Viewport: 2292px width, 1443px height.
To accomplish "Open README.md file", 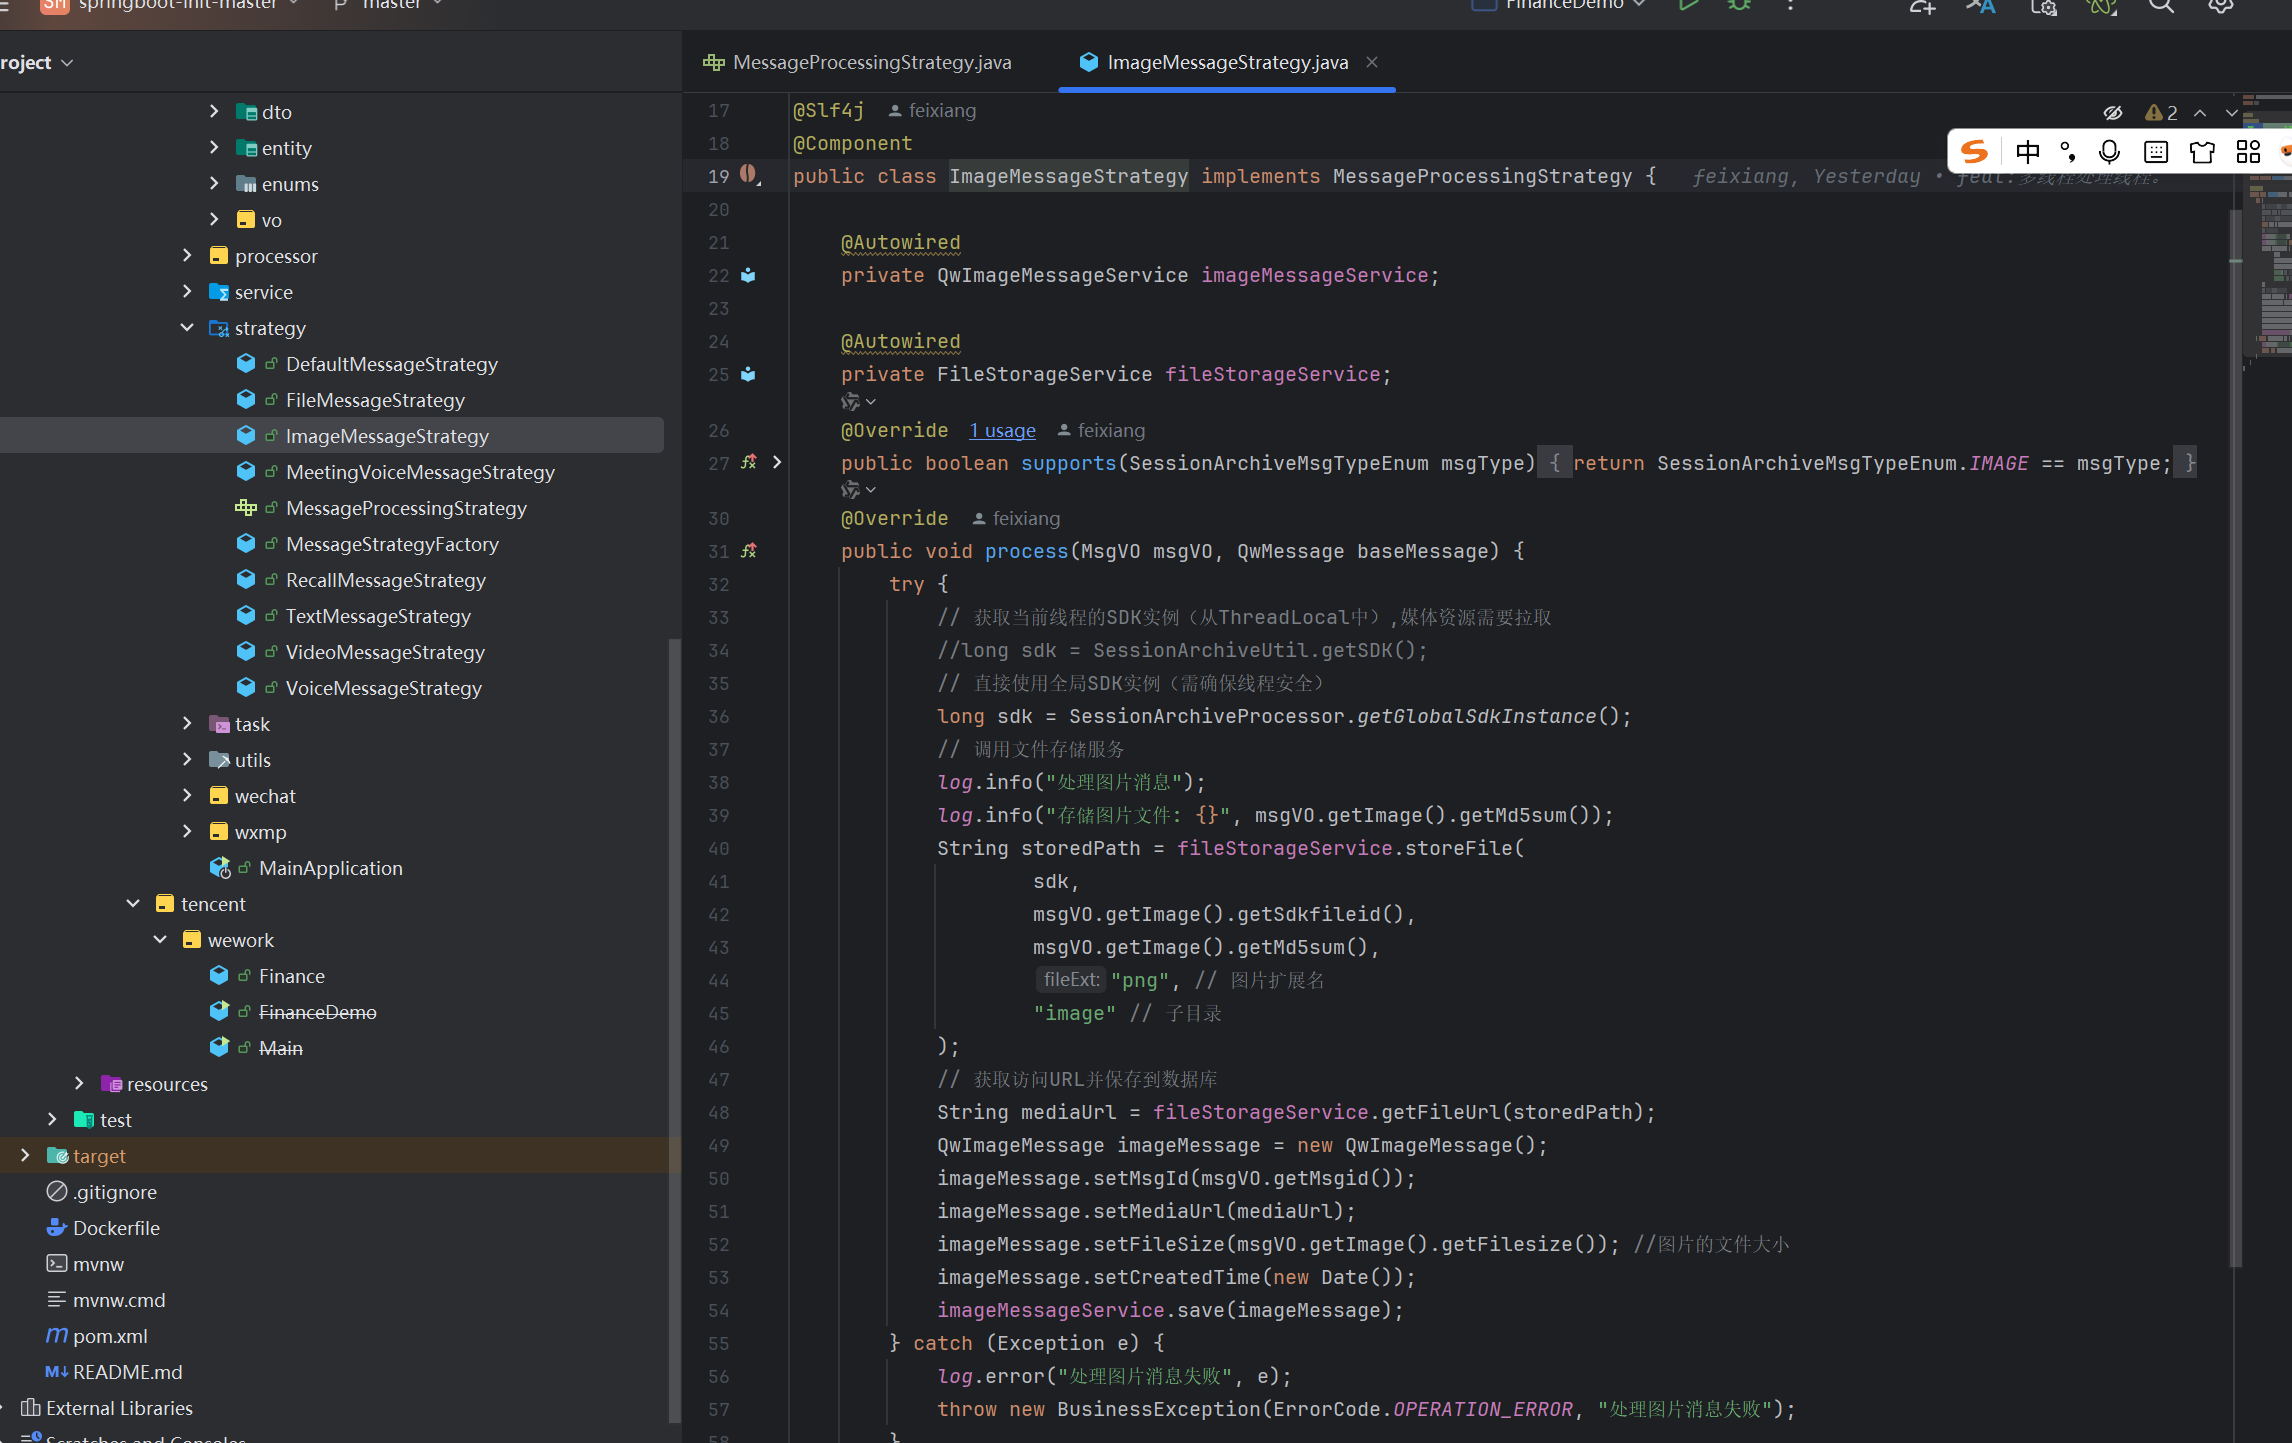I will coord(127,1372).
